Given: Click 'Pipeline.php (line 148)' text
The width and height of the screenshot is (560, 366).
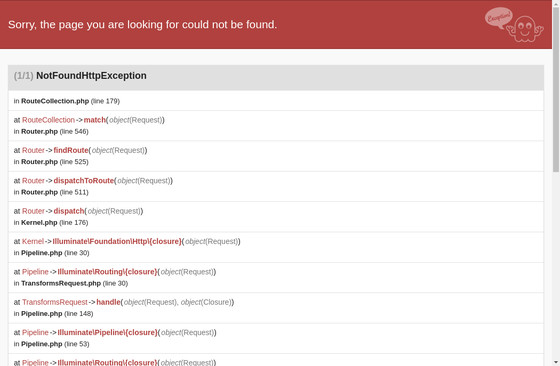Looking at the screenshot, I should tap(57, 314).
